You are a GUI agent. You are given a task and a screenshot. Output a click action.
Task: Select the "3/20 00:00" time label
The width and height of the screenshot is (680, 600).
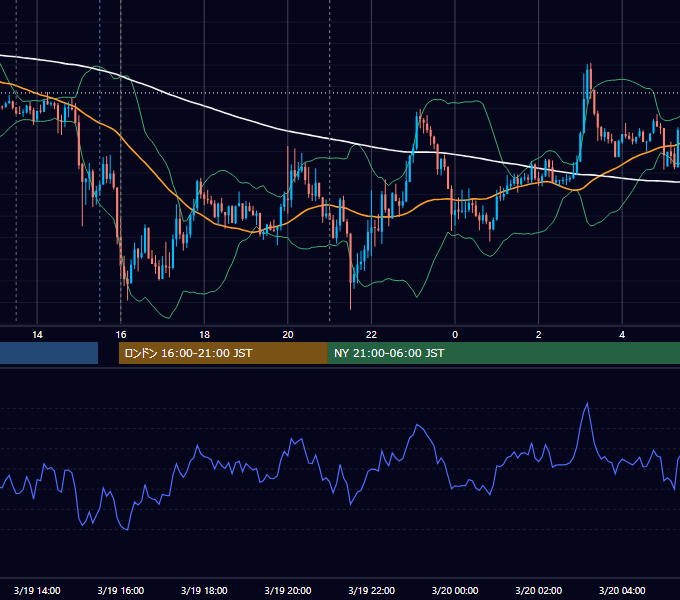[455, 590]
